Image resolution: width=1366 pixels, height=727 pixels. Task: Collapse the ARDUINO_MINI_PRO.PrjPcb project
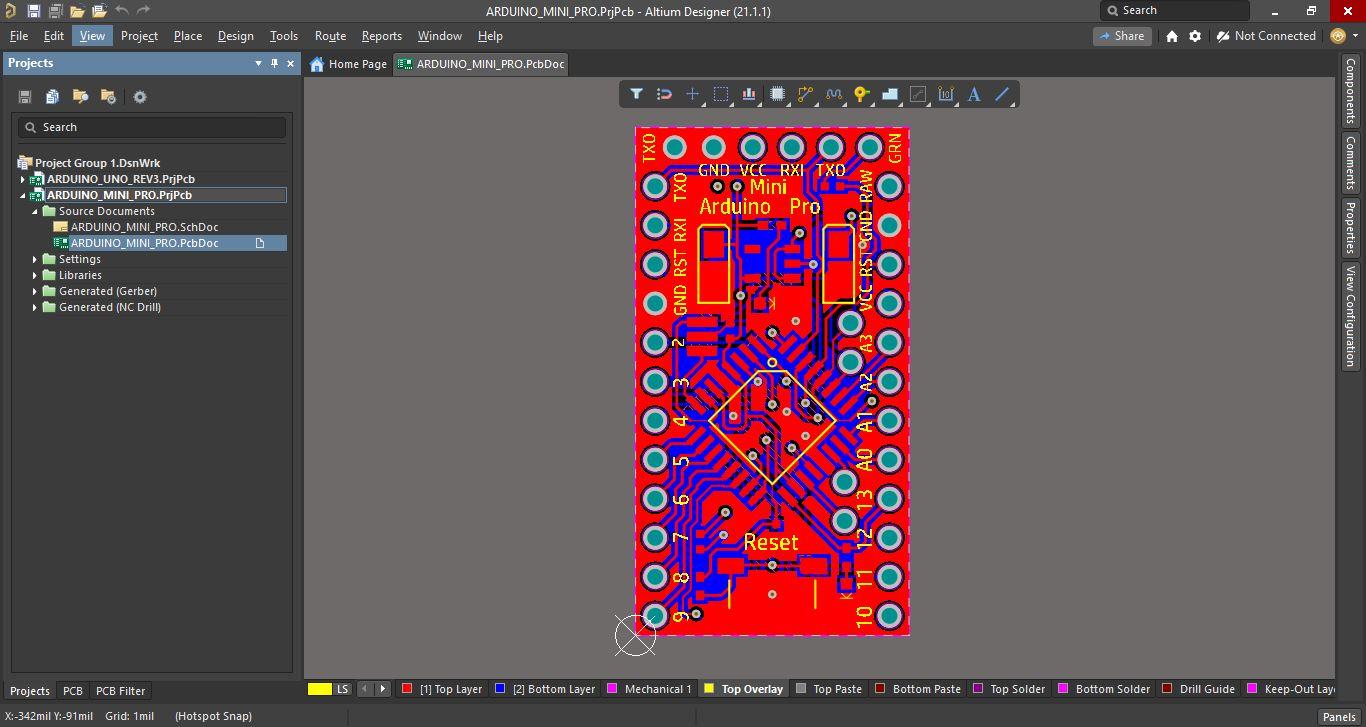(23, 195)
